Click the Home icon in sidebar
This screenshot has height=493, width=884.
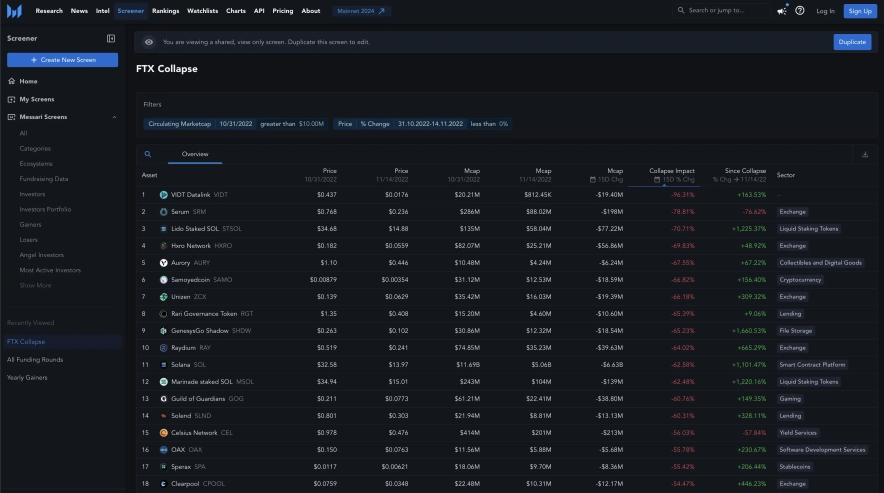[x=11, y=81]
